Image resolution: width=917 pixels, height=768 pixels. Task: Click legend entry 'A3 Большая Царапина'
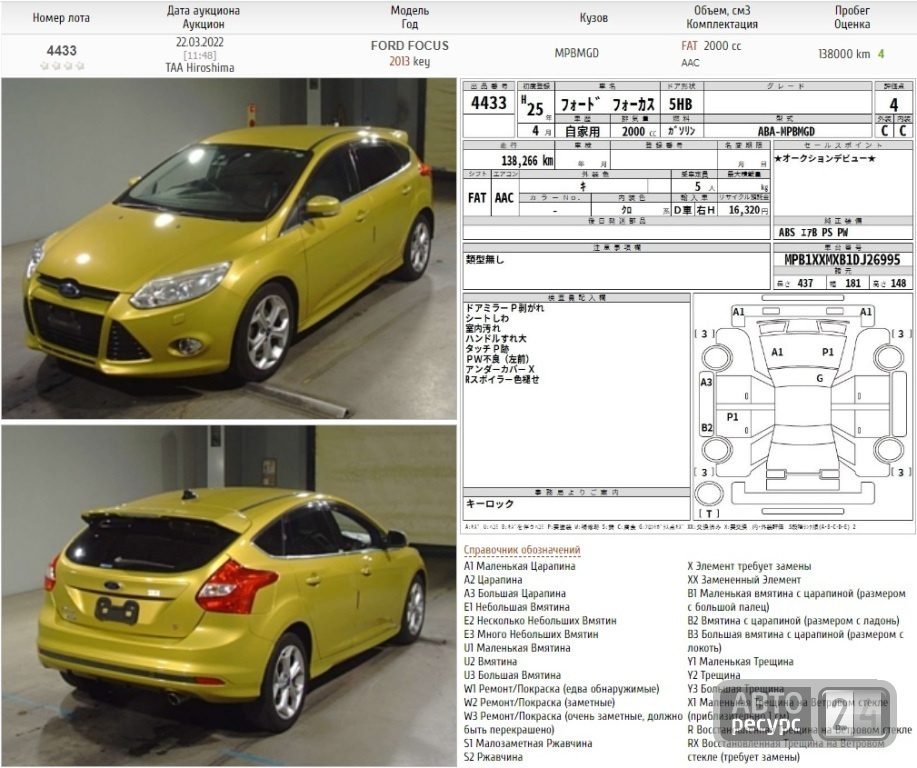(515, 593)
